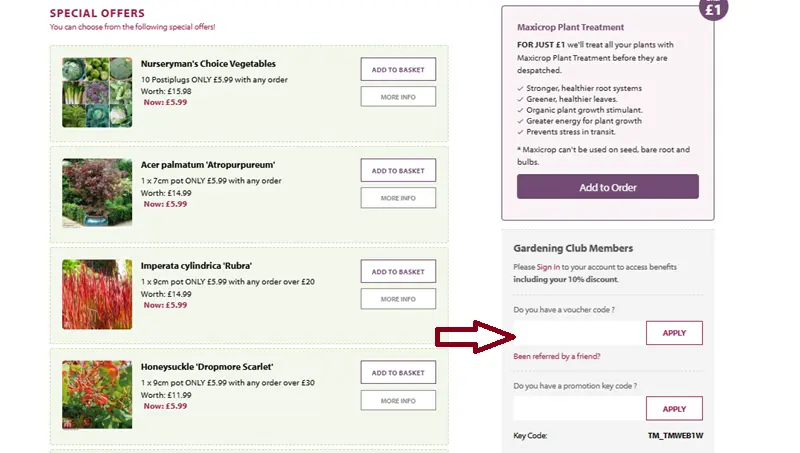View more info on Nurseryman's Choice Vegetables

[x=398, y=97]
